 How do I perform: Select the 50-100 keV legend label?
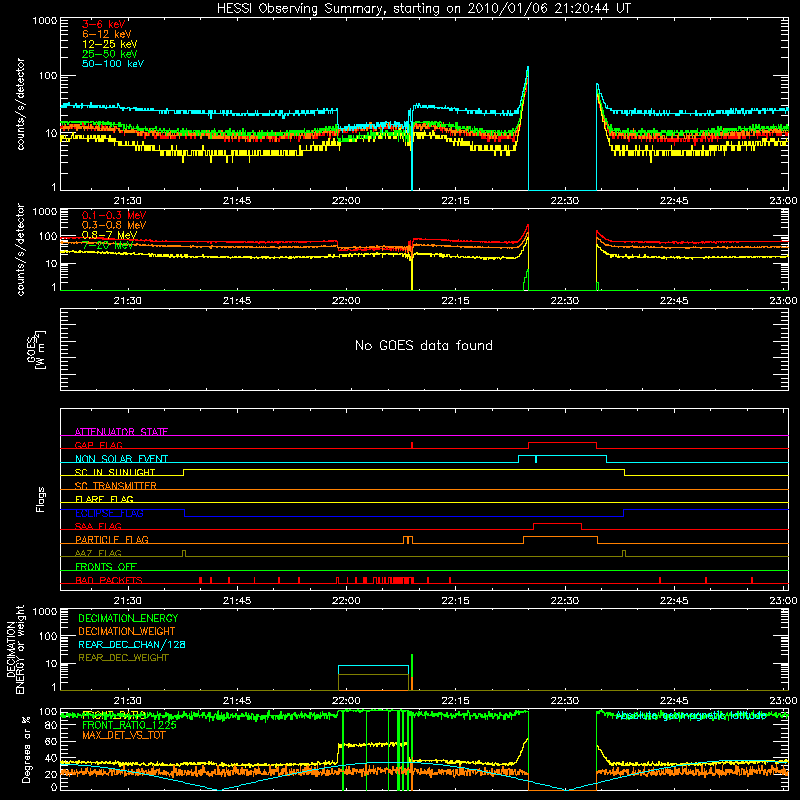click(x=113, y=64)
